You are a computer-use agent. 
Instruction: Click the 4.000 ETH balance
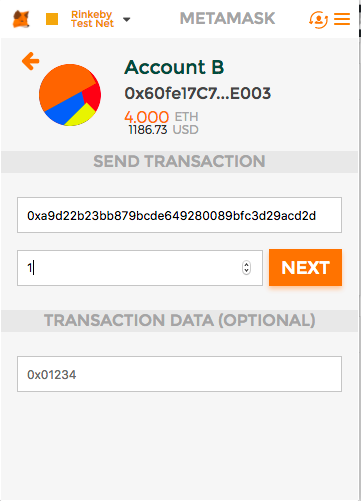161,117
